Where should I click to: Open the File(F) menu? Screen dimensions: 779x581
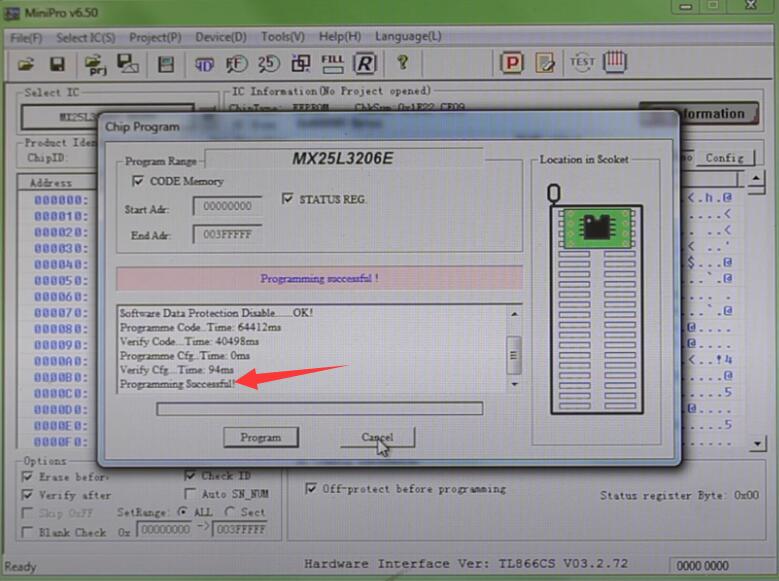point(26,38)
